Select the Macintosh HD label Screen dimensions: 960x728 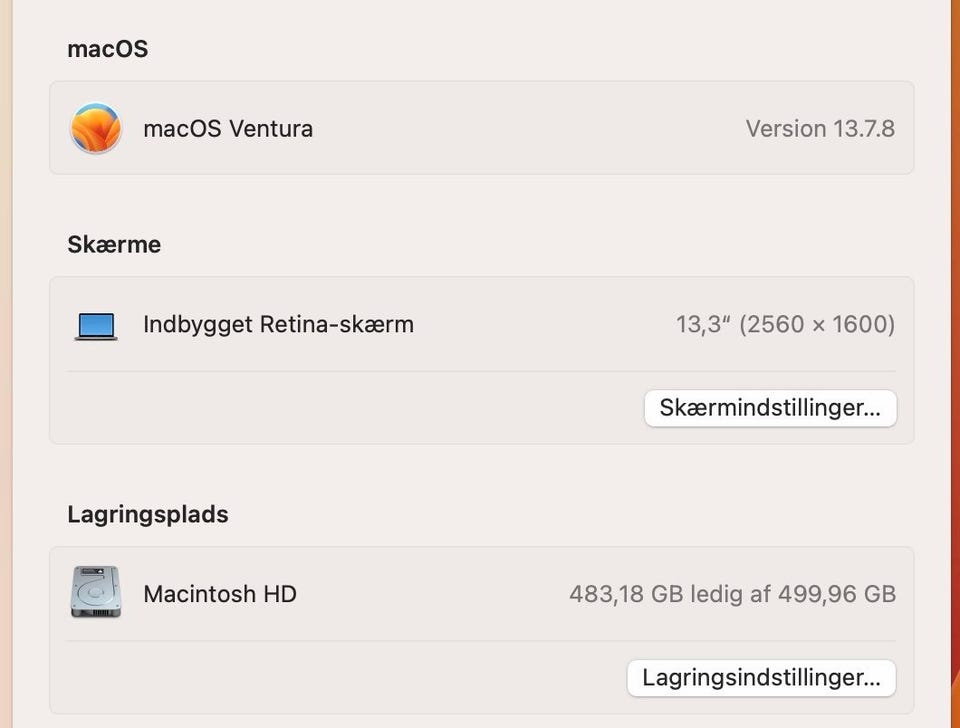[220, 594]
